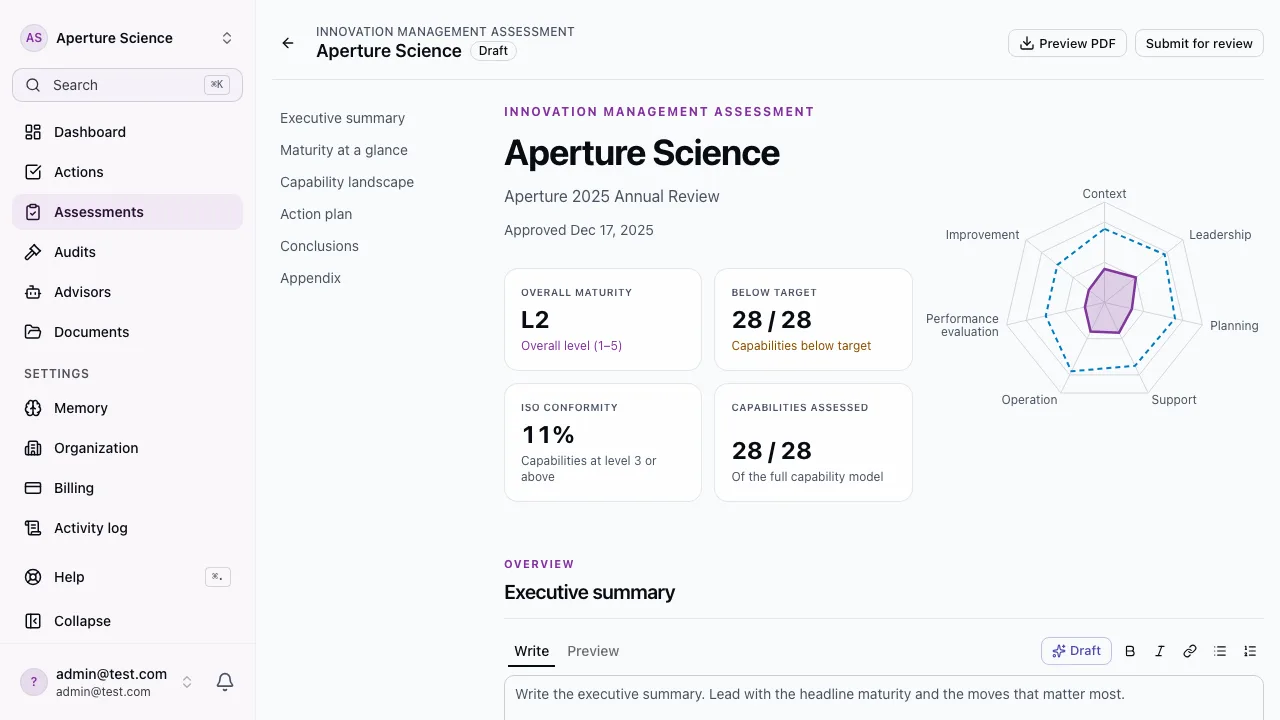
Task: Click the Performance evaluation chart label
Action: tap(962, 325)
